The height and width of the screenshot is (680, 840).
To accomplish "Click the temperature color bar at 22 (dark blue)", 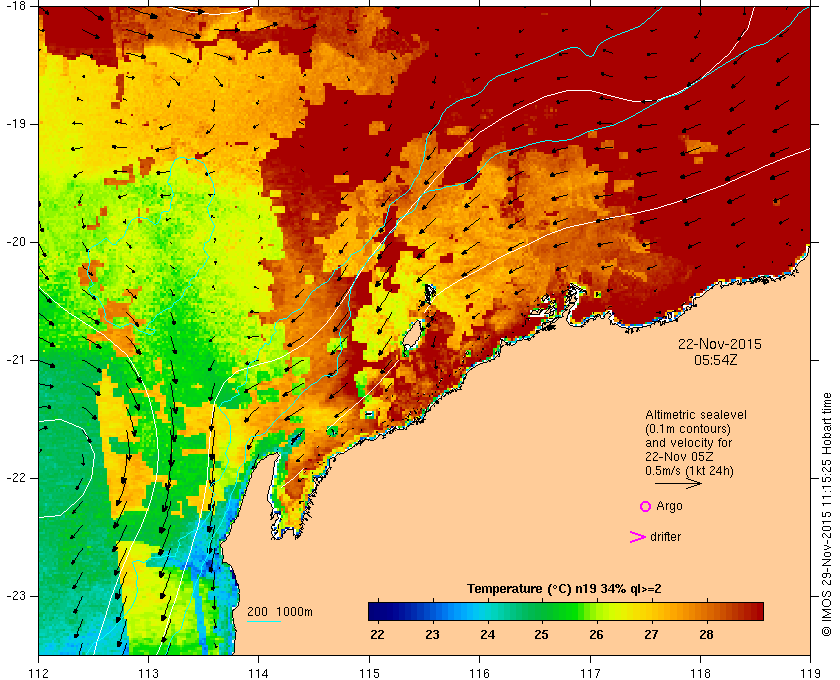I will [x=378, y=611].
